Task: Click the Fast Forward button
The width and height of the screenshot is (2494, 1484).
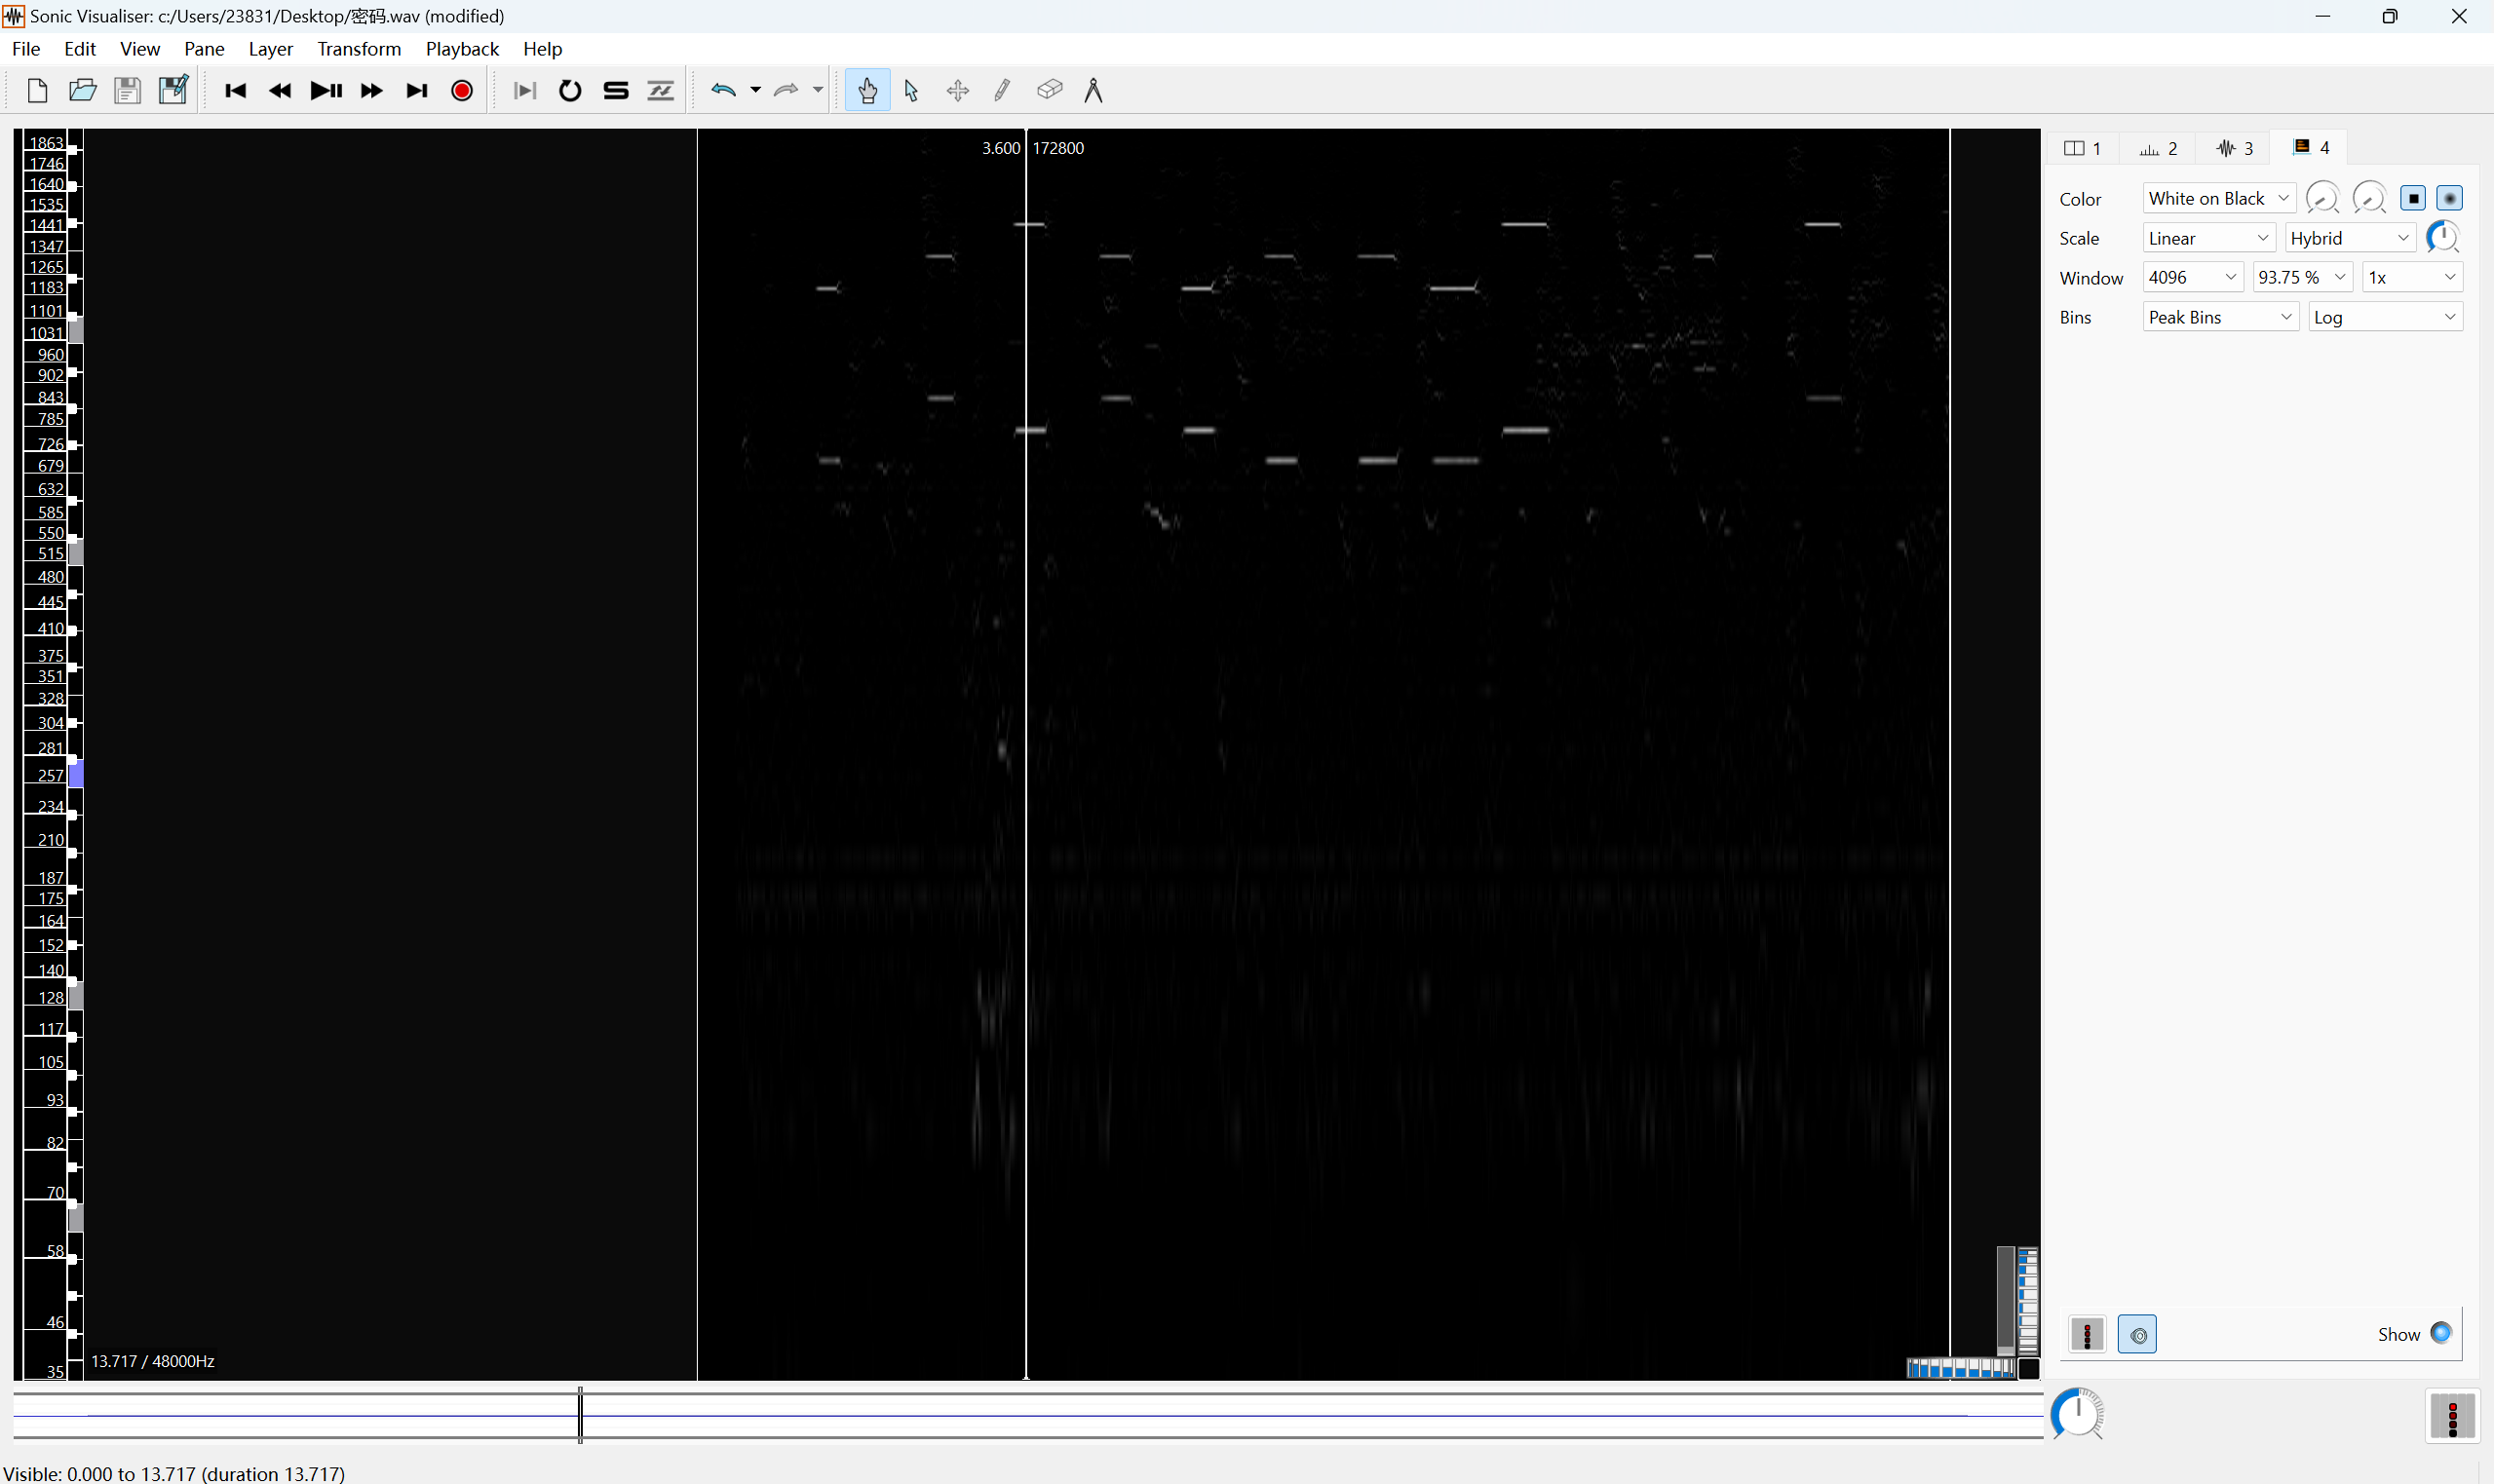Action: pyautogui.click(x=371, y=91)
